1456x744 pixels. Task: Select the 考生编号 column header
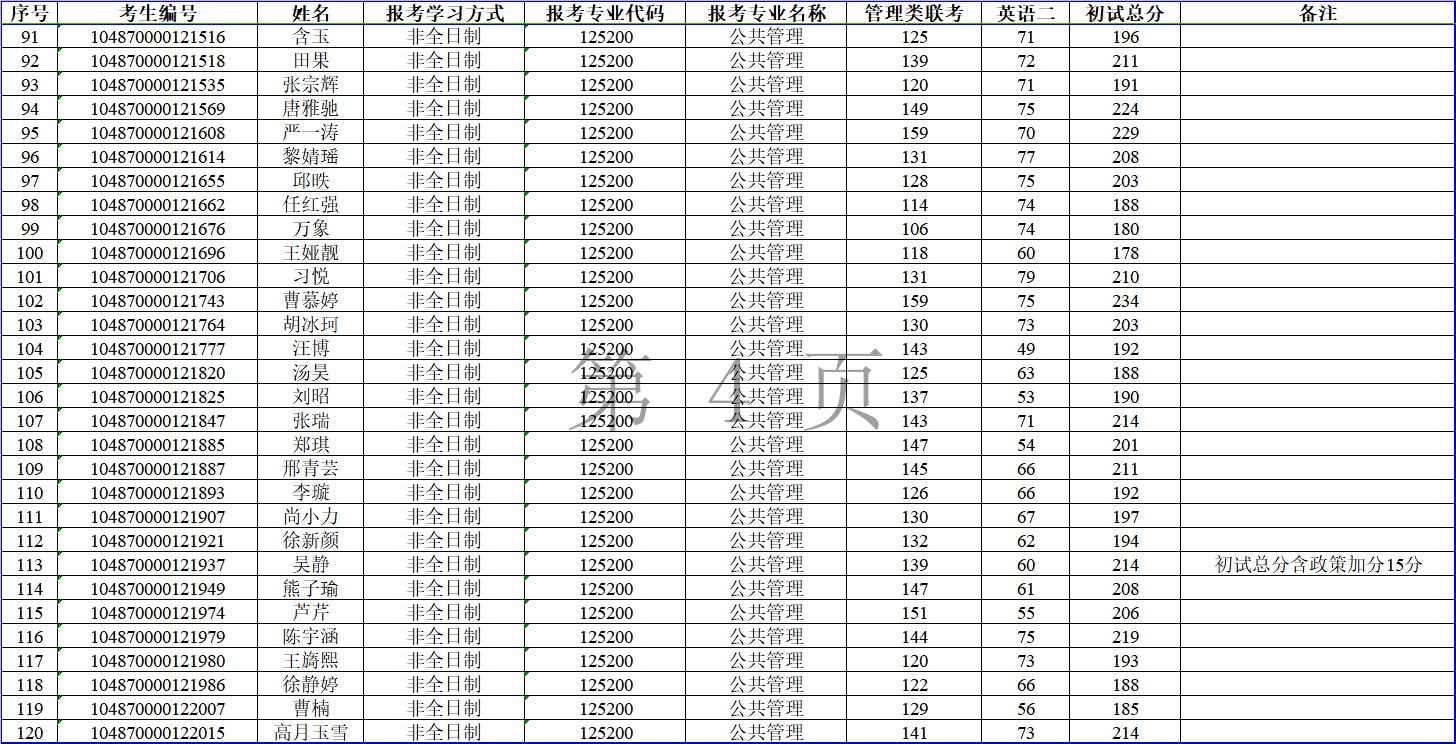[158, 13]
